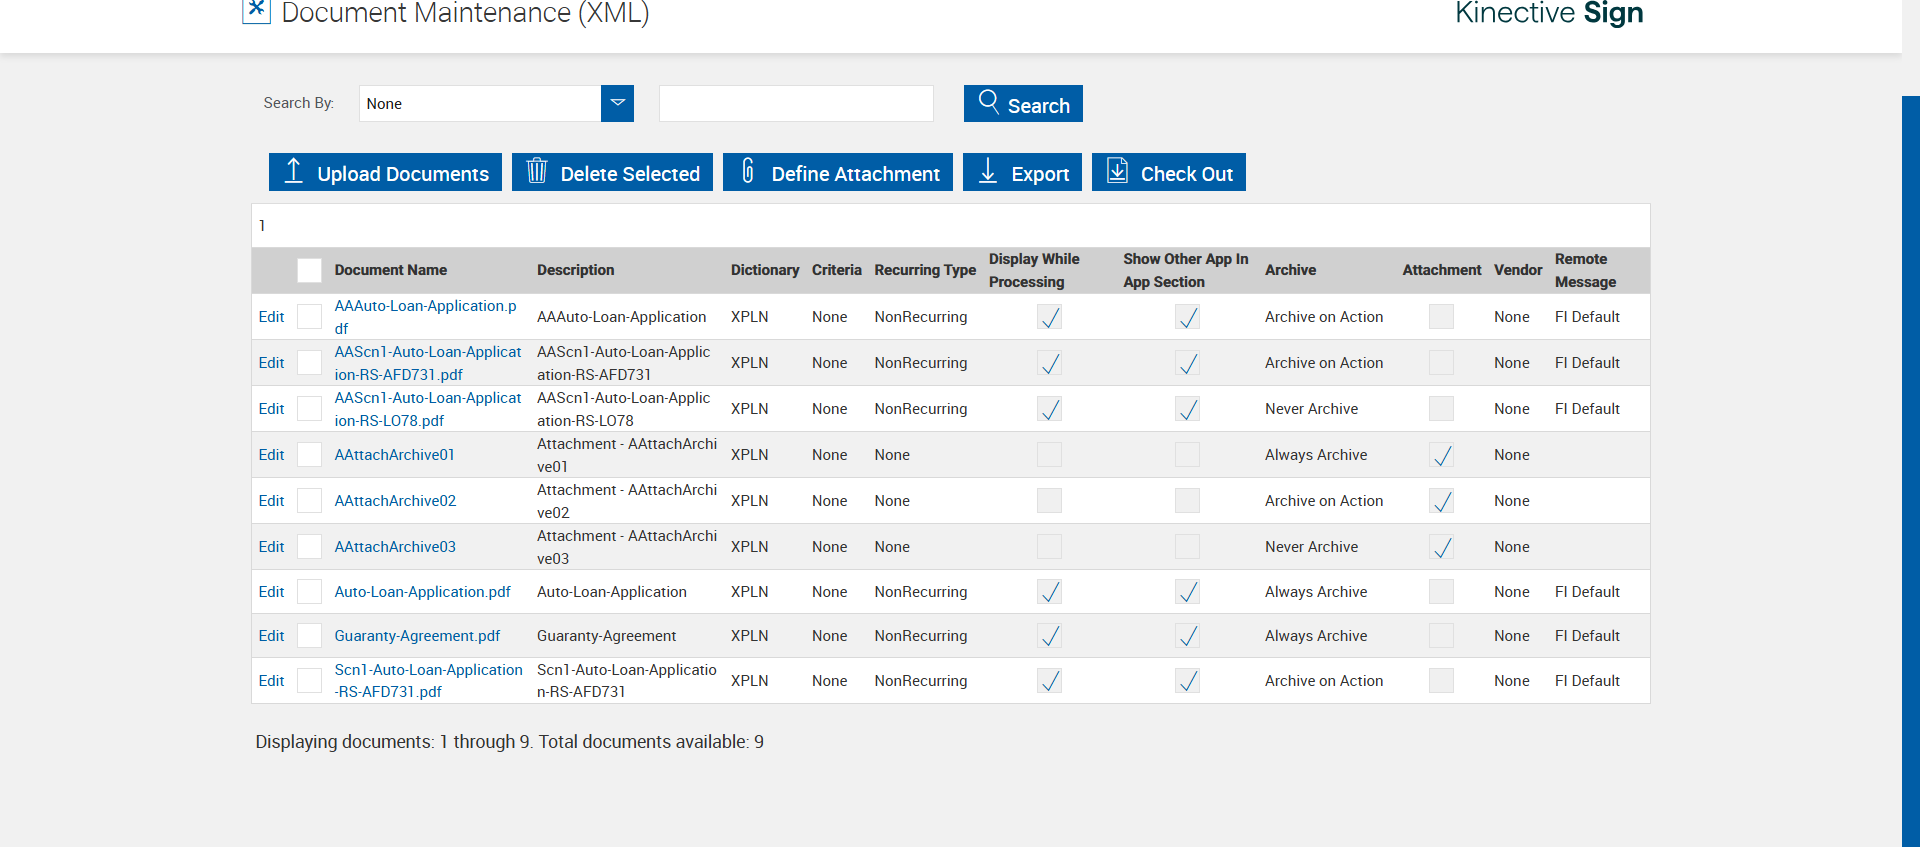Click the Archive column header
This screenshot has height=847, width=1920.
pos(1290,270)
